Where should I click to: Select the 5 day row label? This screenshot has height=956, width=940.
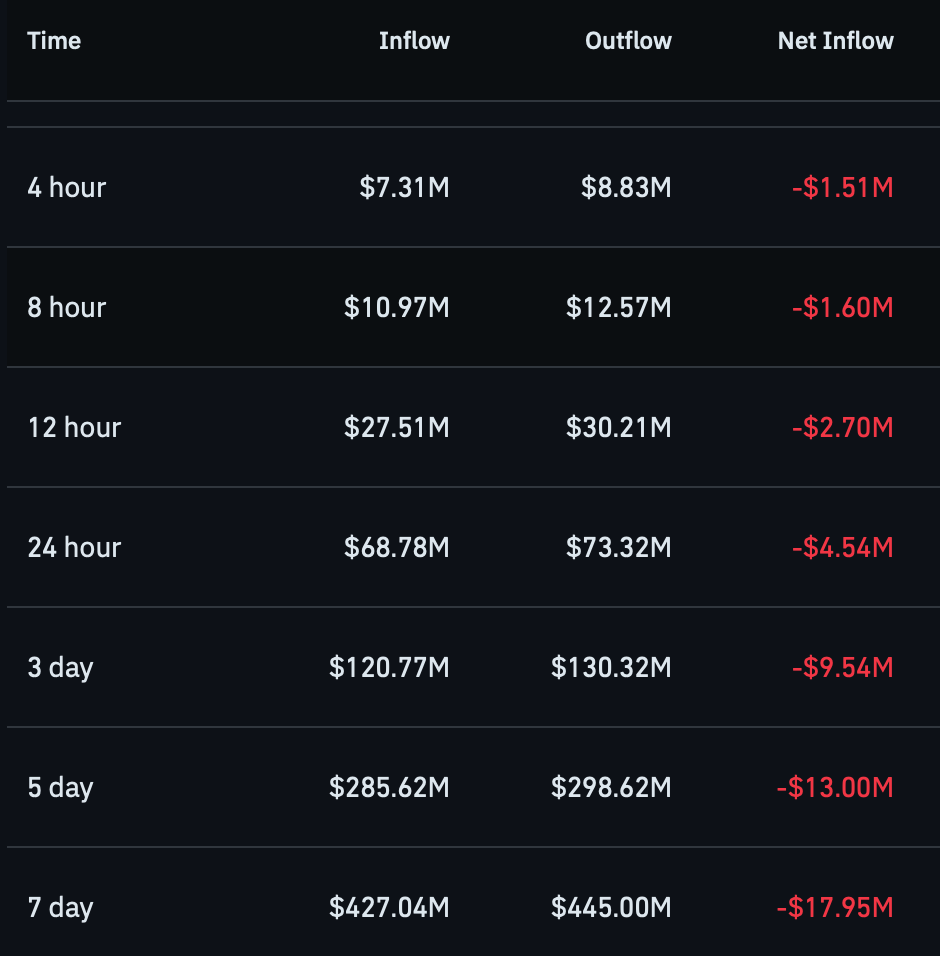(60, 788)
